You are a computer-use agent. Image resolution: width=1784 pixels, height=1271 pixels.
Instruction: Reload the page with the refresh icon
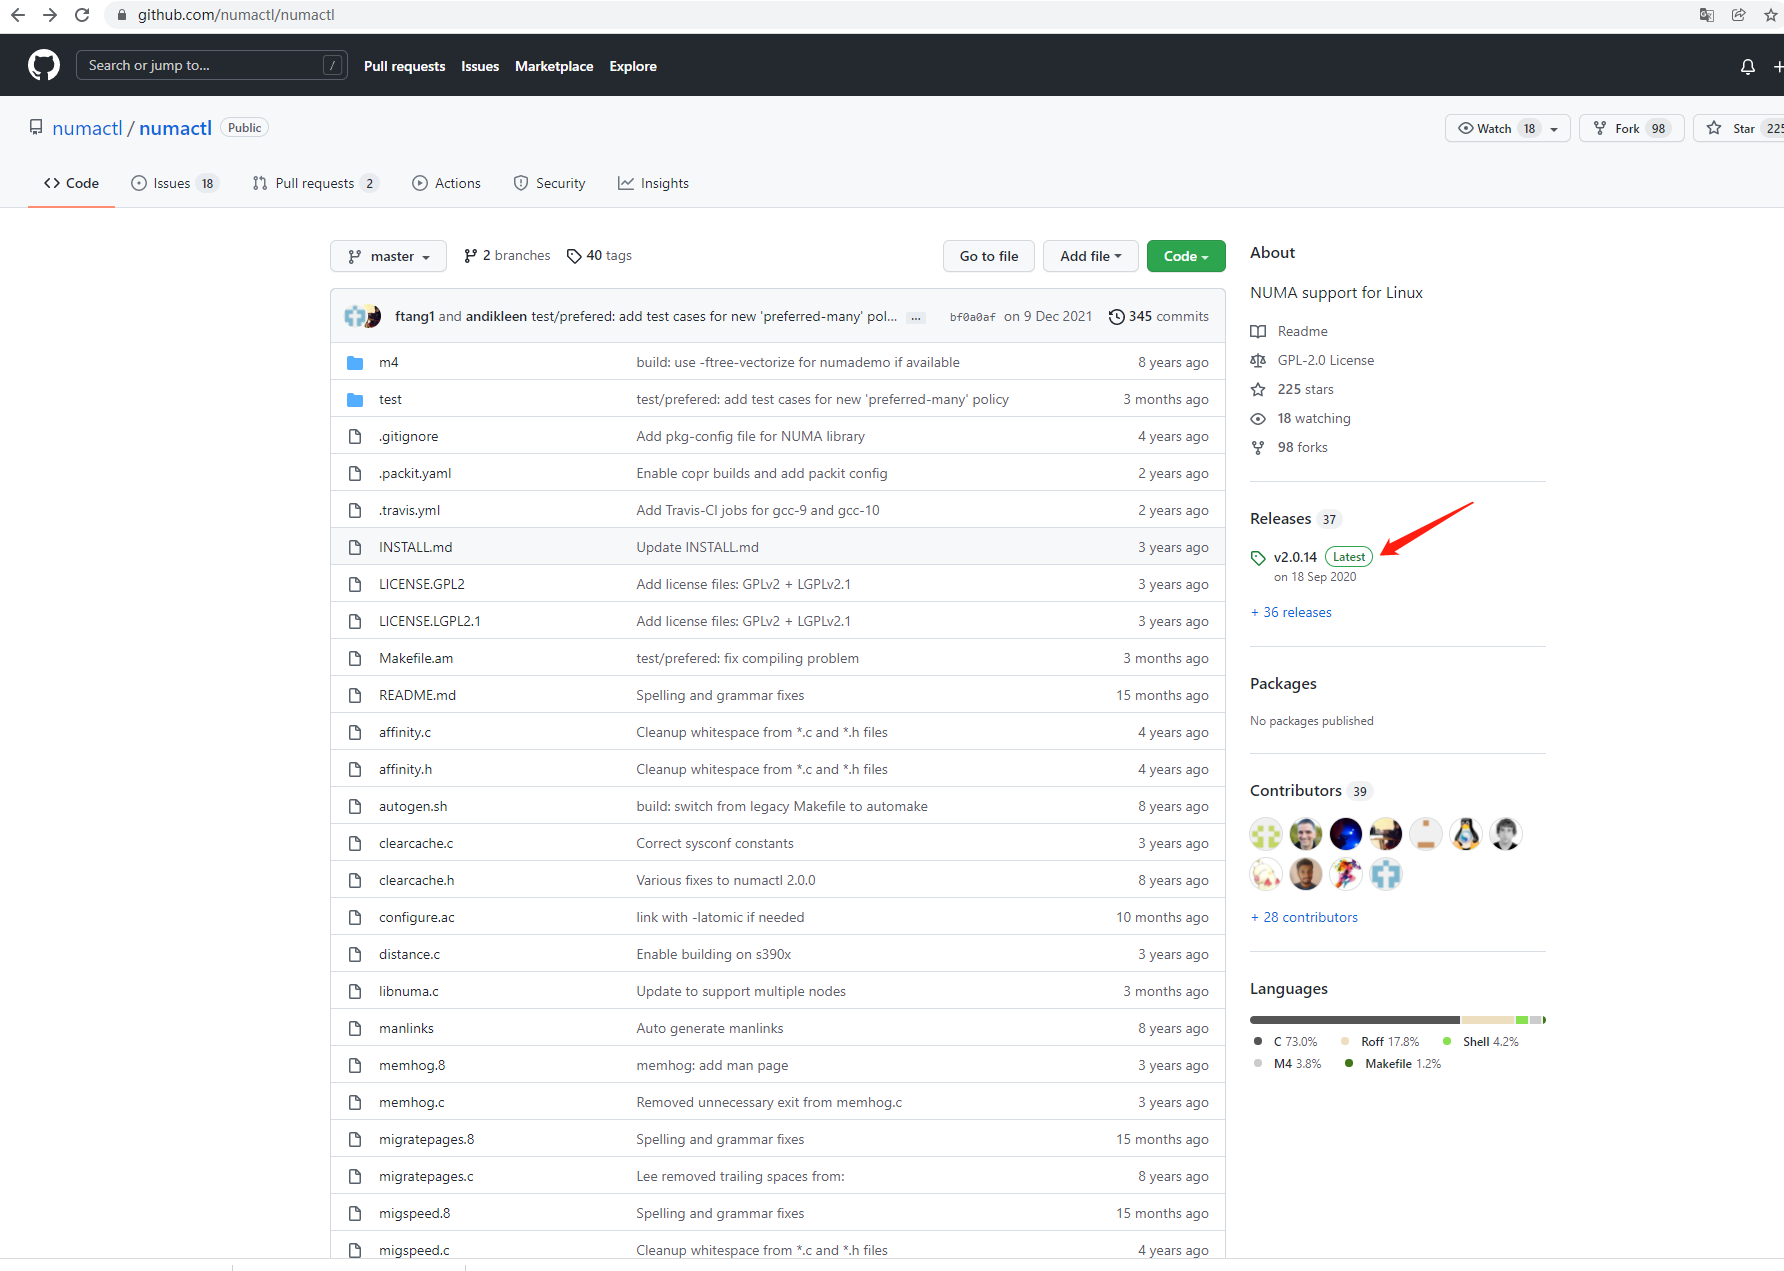point(82,15)
